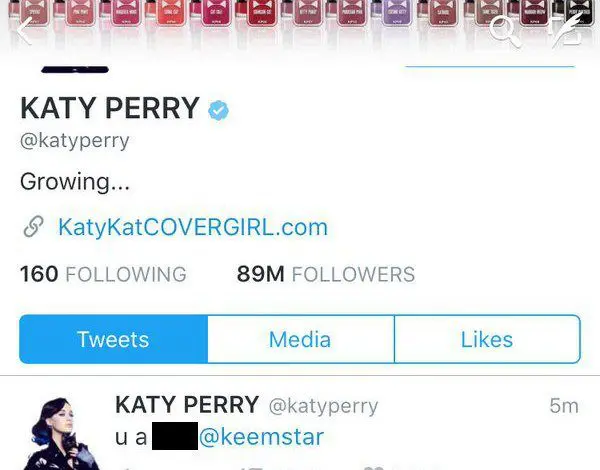Open search with the magnifying glass icon
The height and width of the screenshot is (470, 600).
pyautogui.click(x=505, y=33)
